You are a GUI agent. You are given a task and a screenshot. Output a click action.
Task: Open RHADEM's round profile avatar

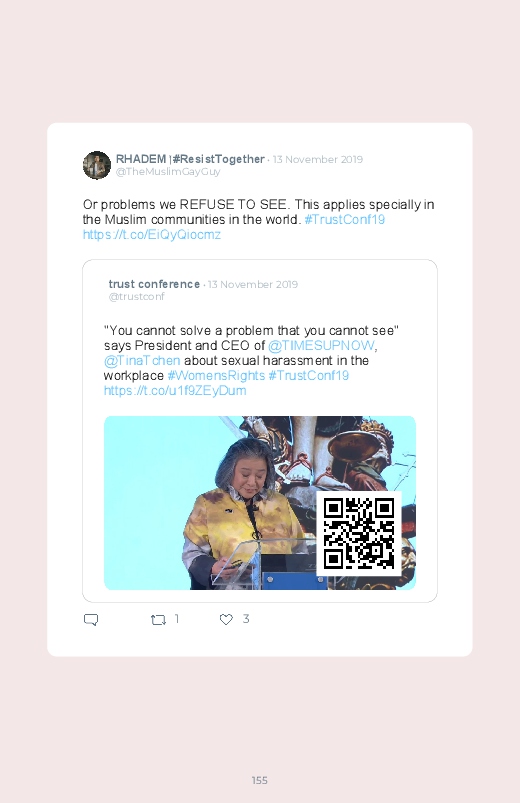tap(97, 165)
